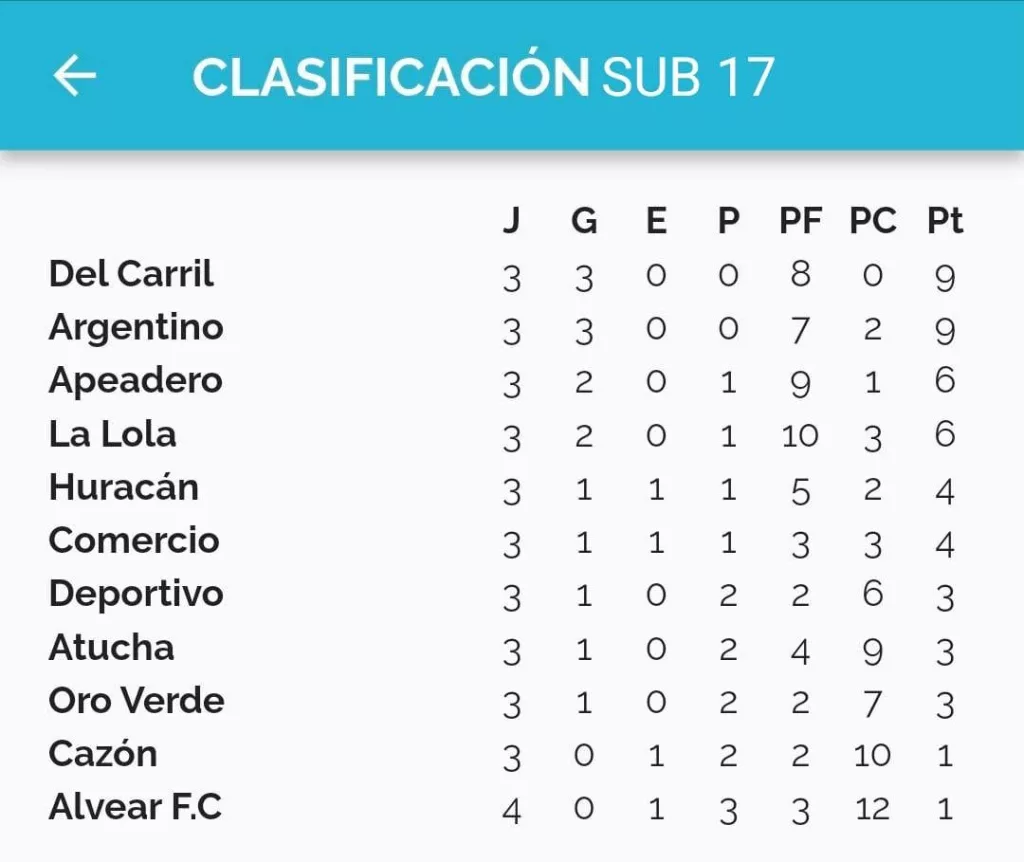Click the G column header
1024x862 pixels.
coord(584,220)
